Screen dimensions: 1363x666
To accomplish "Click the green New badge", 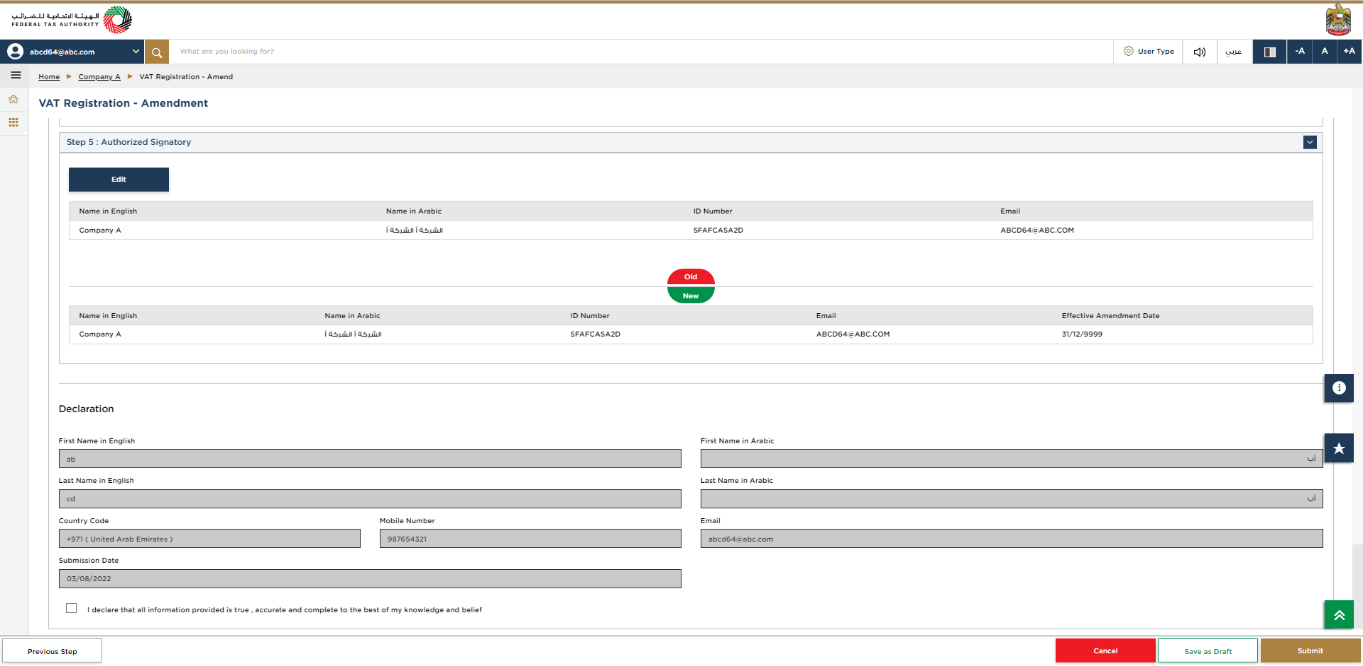I will (690, 295).
